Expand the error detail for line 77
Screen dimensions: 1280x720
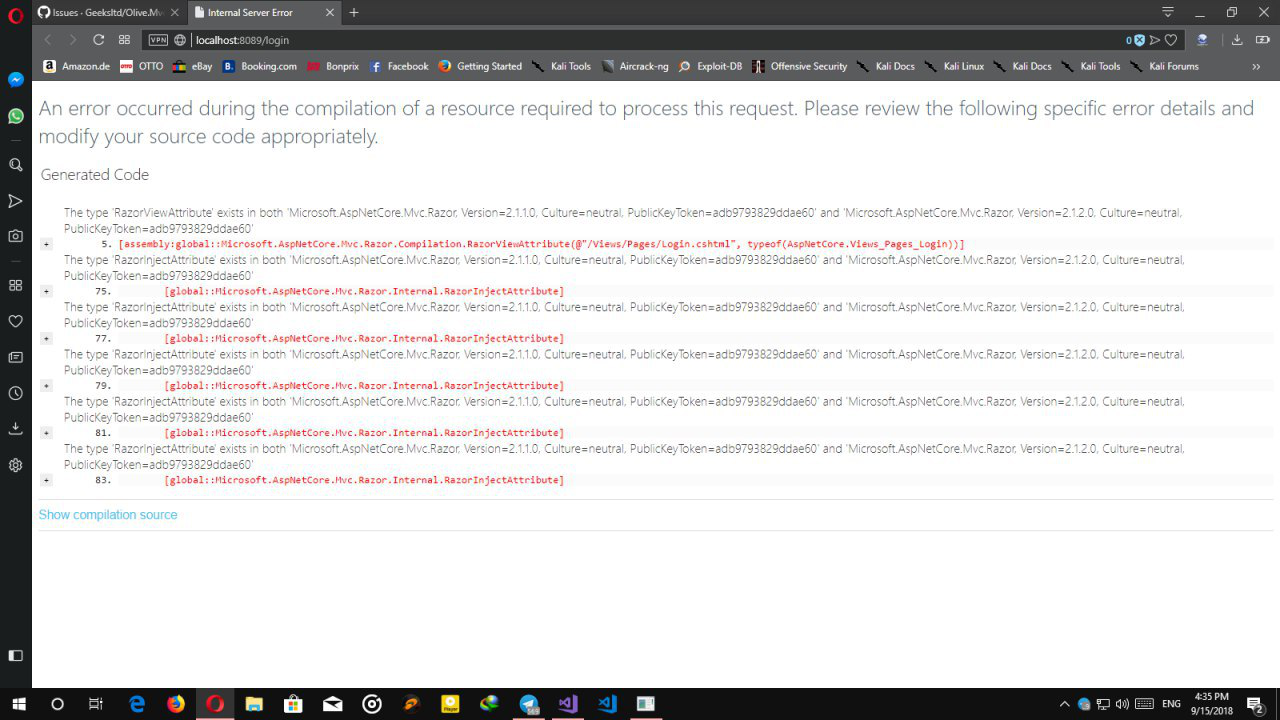[46, 338]
